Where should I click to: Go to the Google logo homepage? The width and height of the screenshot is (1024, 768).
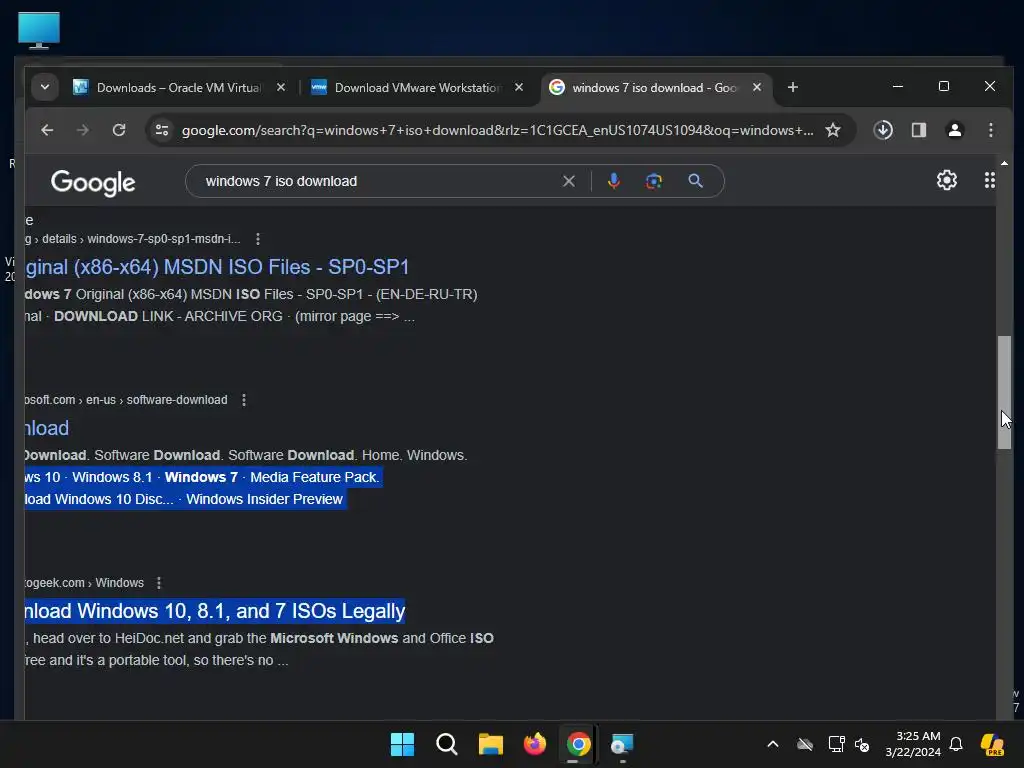[x=93, y=182]
